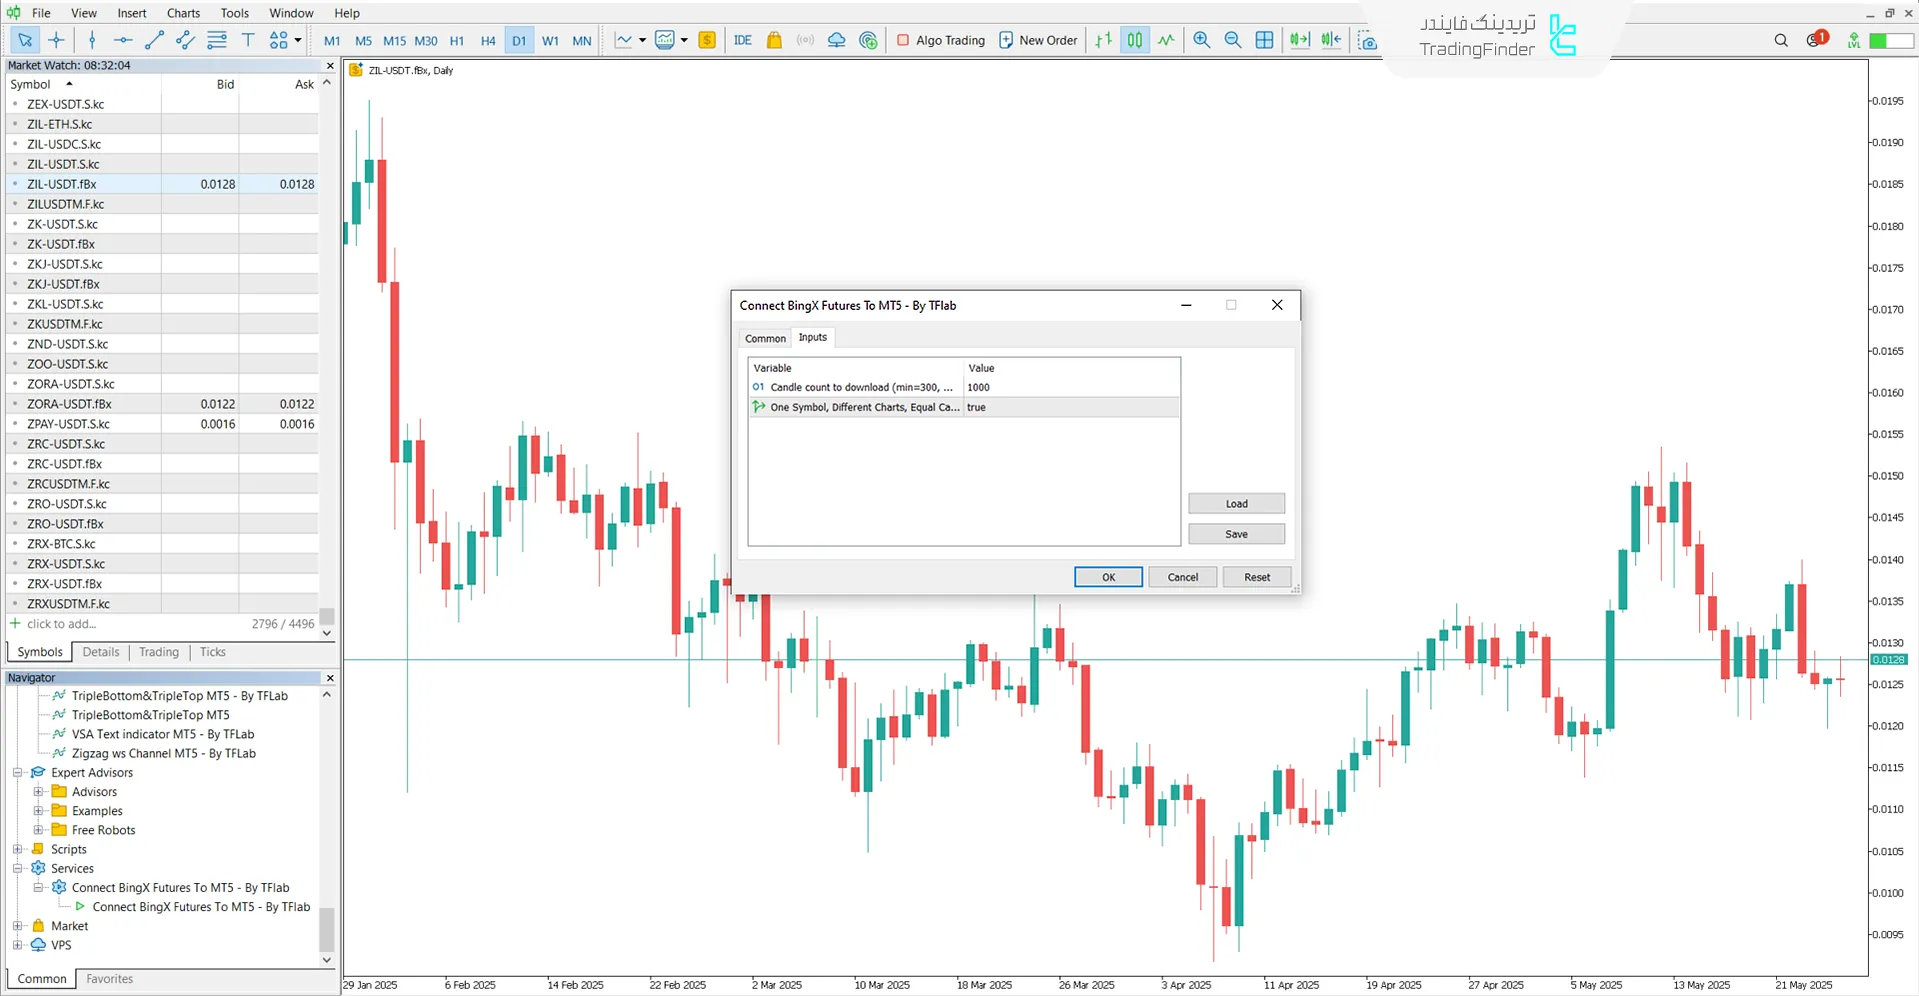1919x996 pixels.
Task: Open the chart type dropdown arrow
Action: pyautogui.click(x=642, y=40)
